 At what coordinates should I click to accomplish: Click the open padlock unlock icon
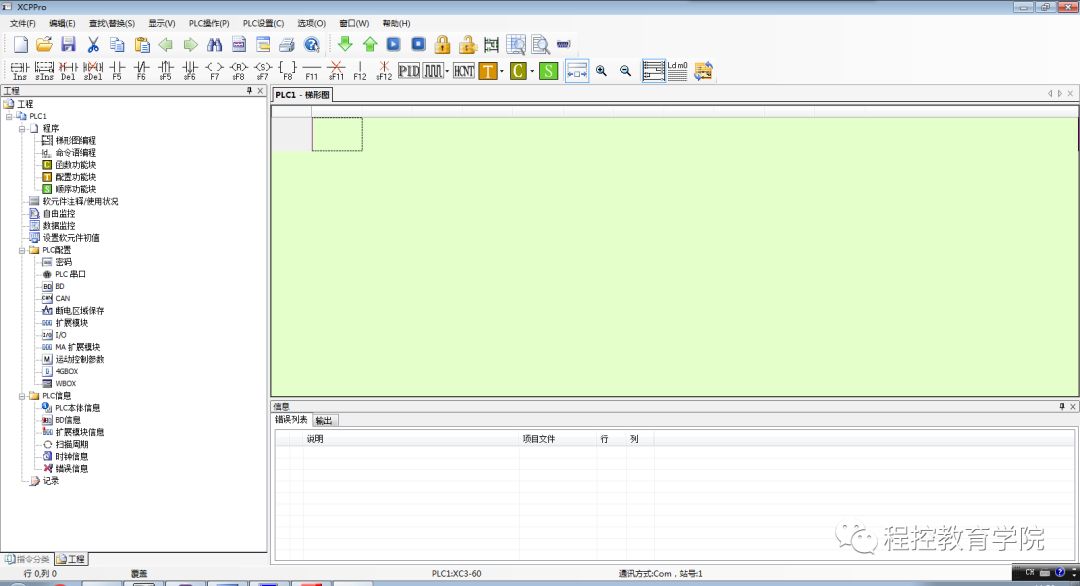tap(467, 45)
